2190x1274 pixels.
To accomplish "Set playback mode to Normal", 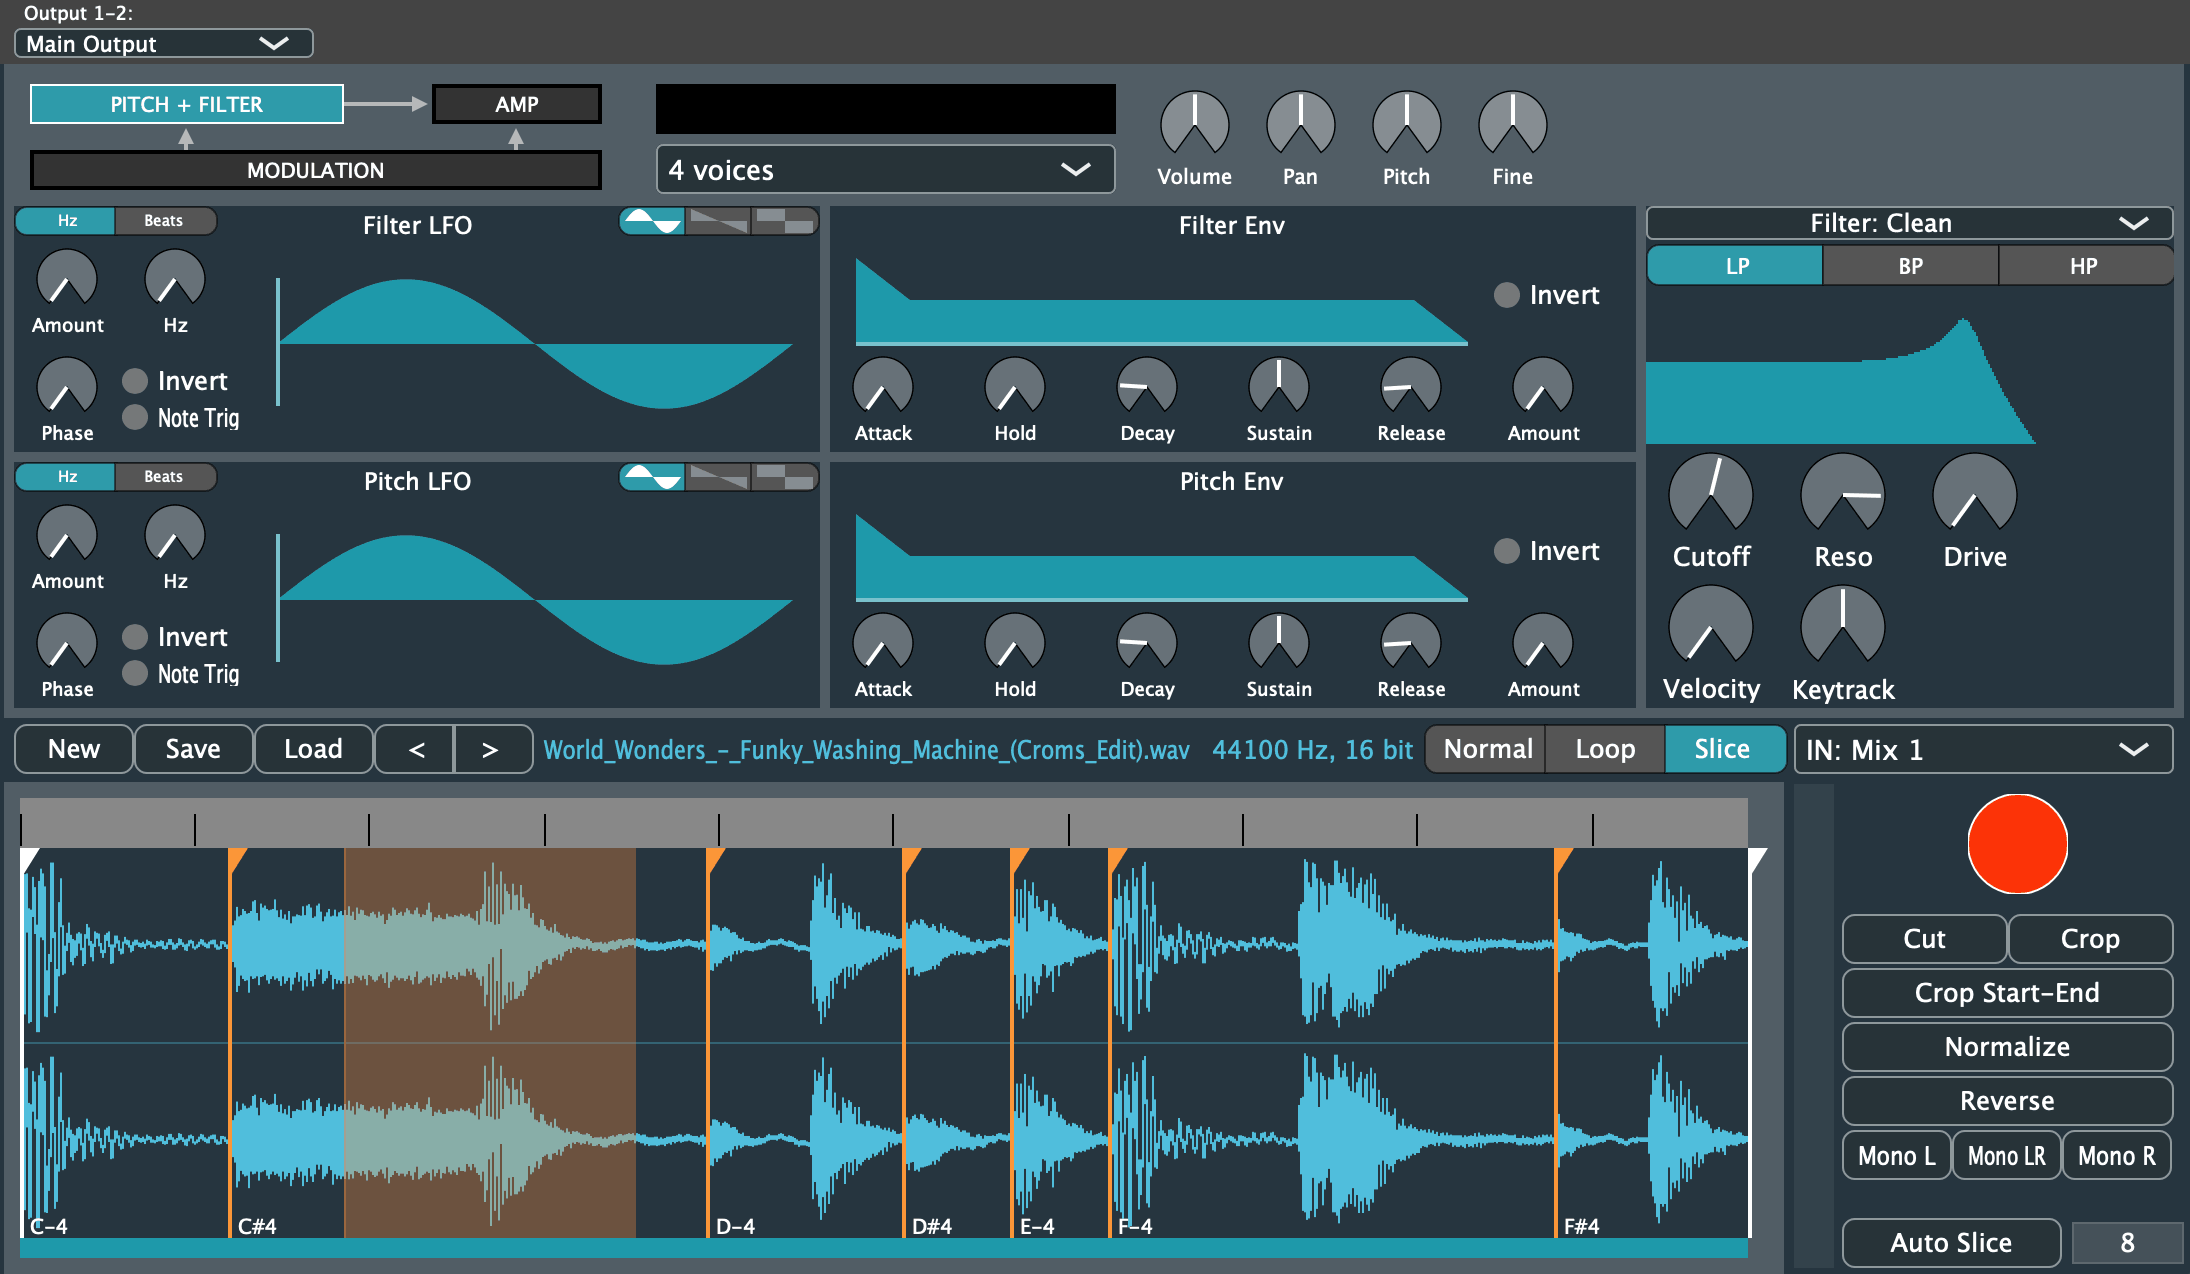I will [x=1487, y=749].
